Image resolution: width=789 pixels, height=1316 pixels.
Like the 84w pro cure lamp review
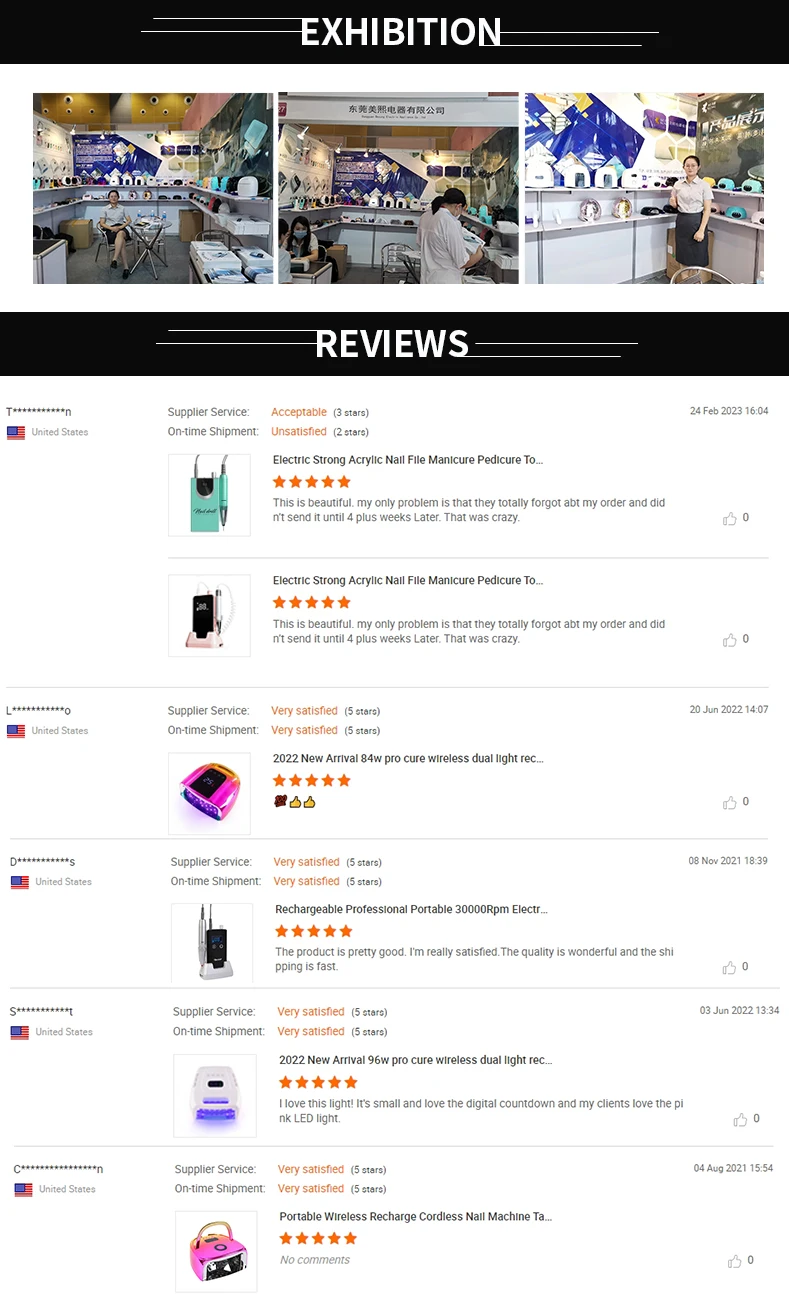point(730,802)
